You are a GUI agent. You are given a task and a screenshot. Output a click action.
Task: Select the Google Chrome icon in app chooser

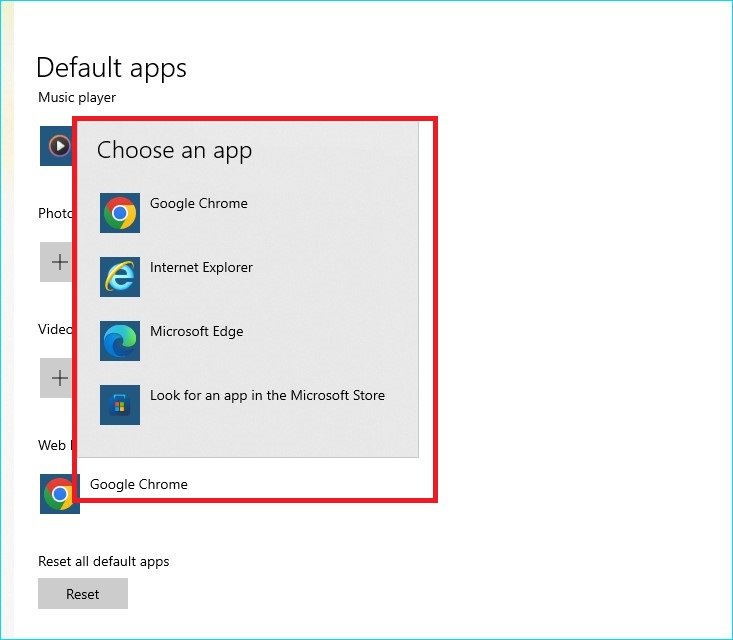coord(120,213)
